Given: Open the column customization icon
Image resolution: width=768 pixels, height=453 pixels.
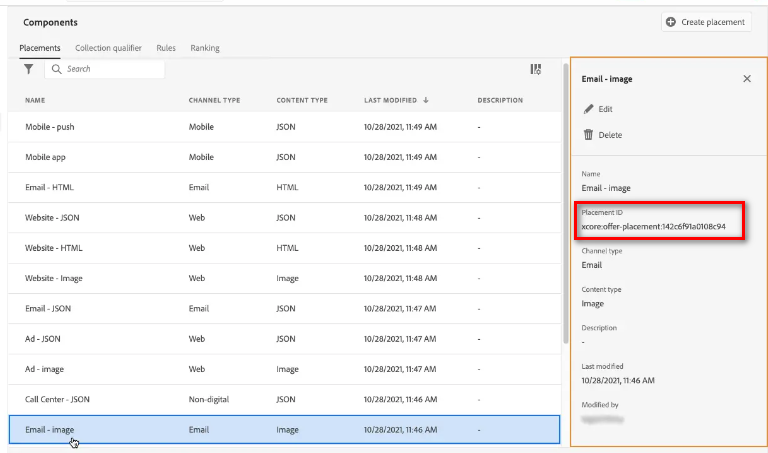Looking at the screenshot, I should pyautogui.click(x=536, y=69).
